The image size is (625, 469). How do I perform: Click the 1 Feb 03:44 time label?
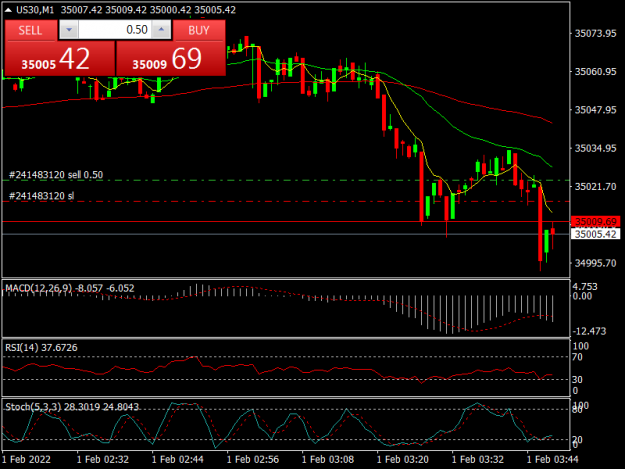pos(552,459)
